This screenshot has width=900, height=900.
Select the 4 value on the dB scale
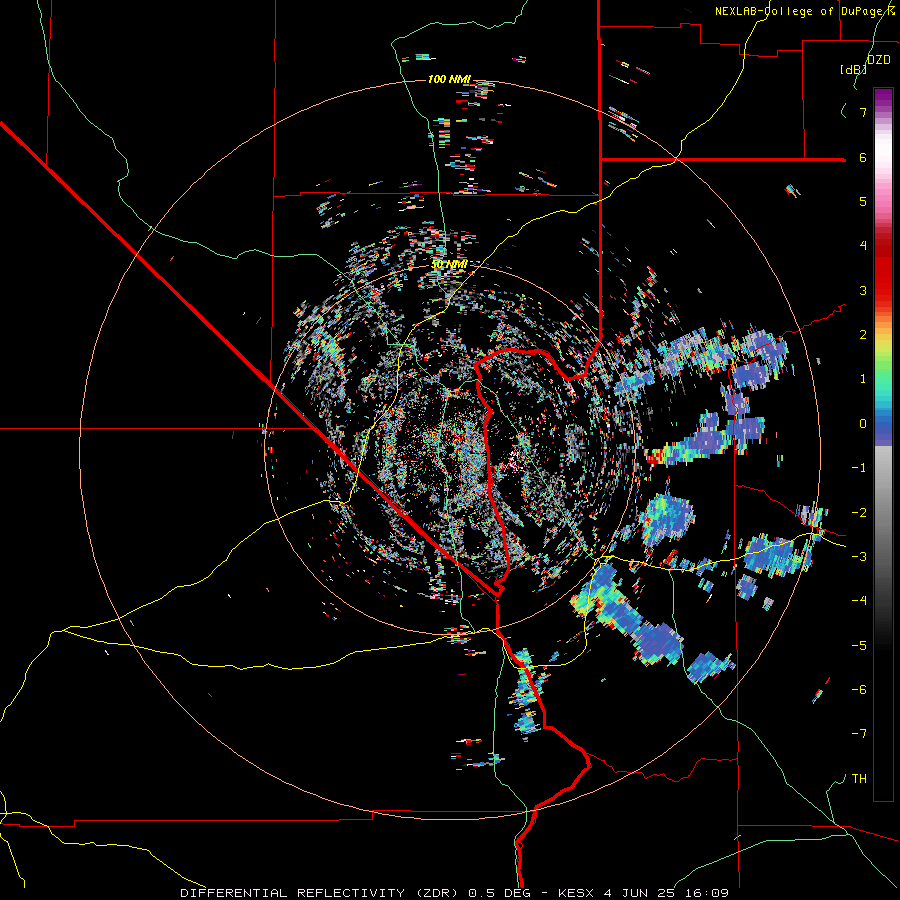tap(863, 246)
